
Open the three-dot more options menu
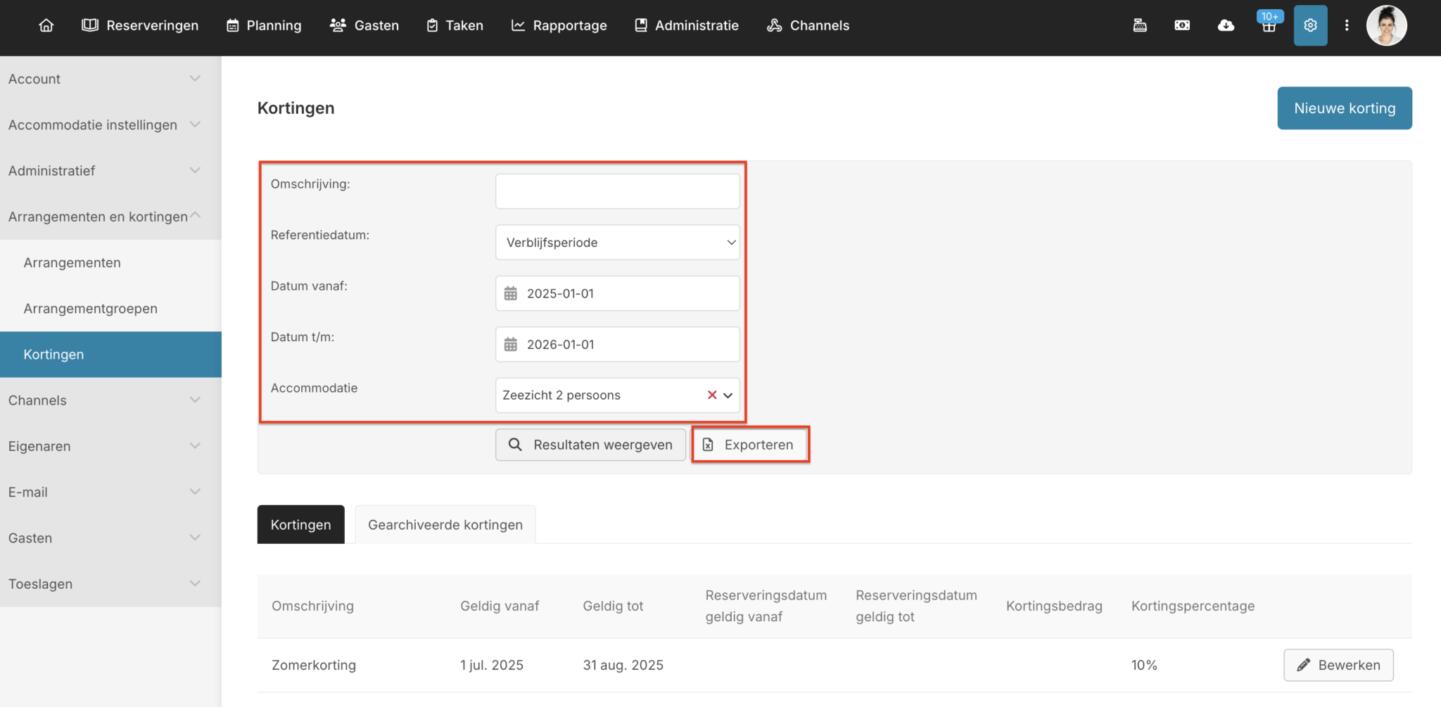click(1347, 26)
